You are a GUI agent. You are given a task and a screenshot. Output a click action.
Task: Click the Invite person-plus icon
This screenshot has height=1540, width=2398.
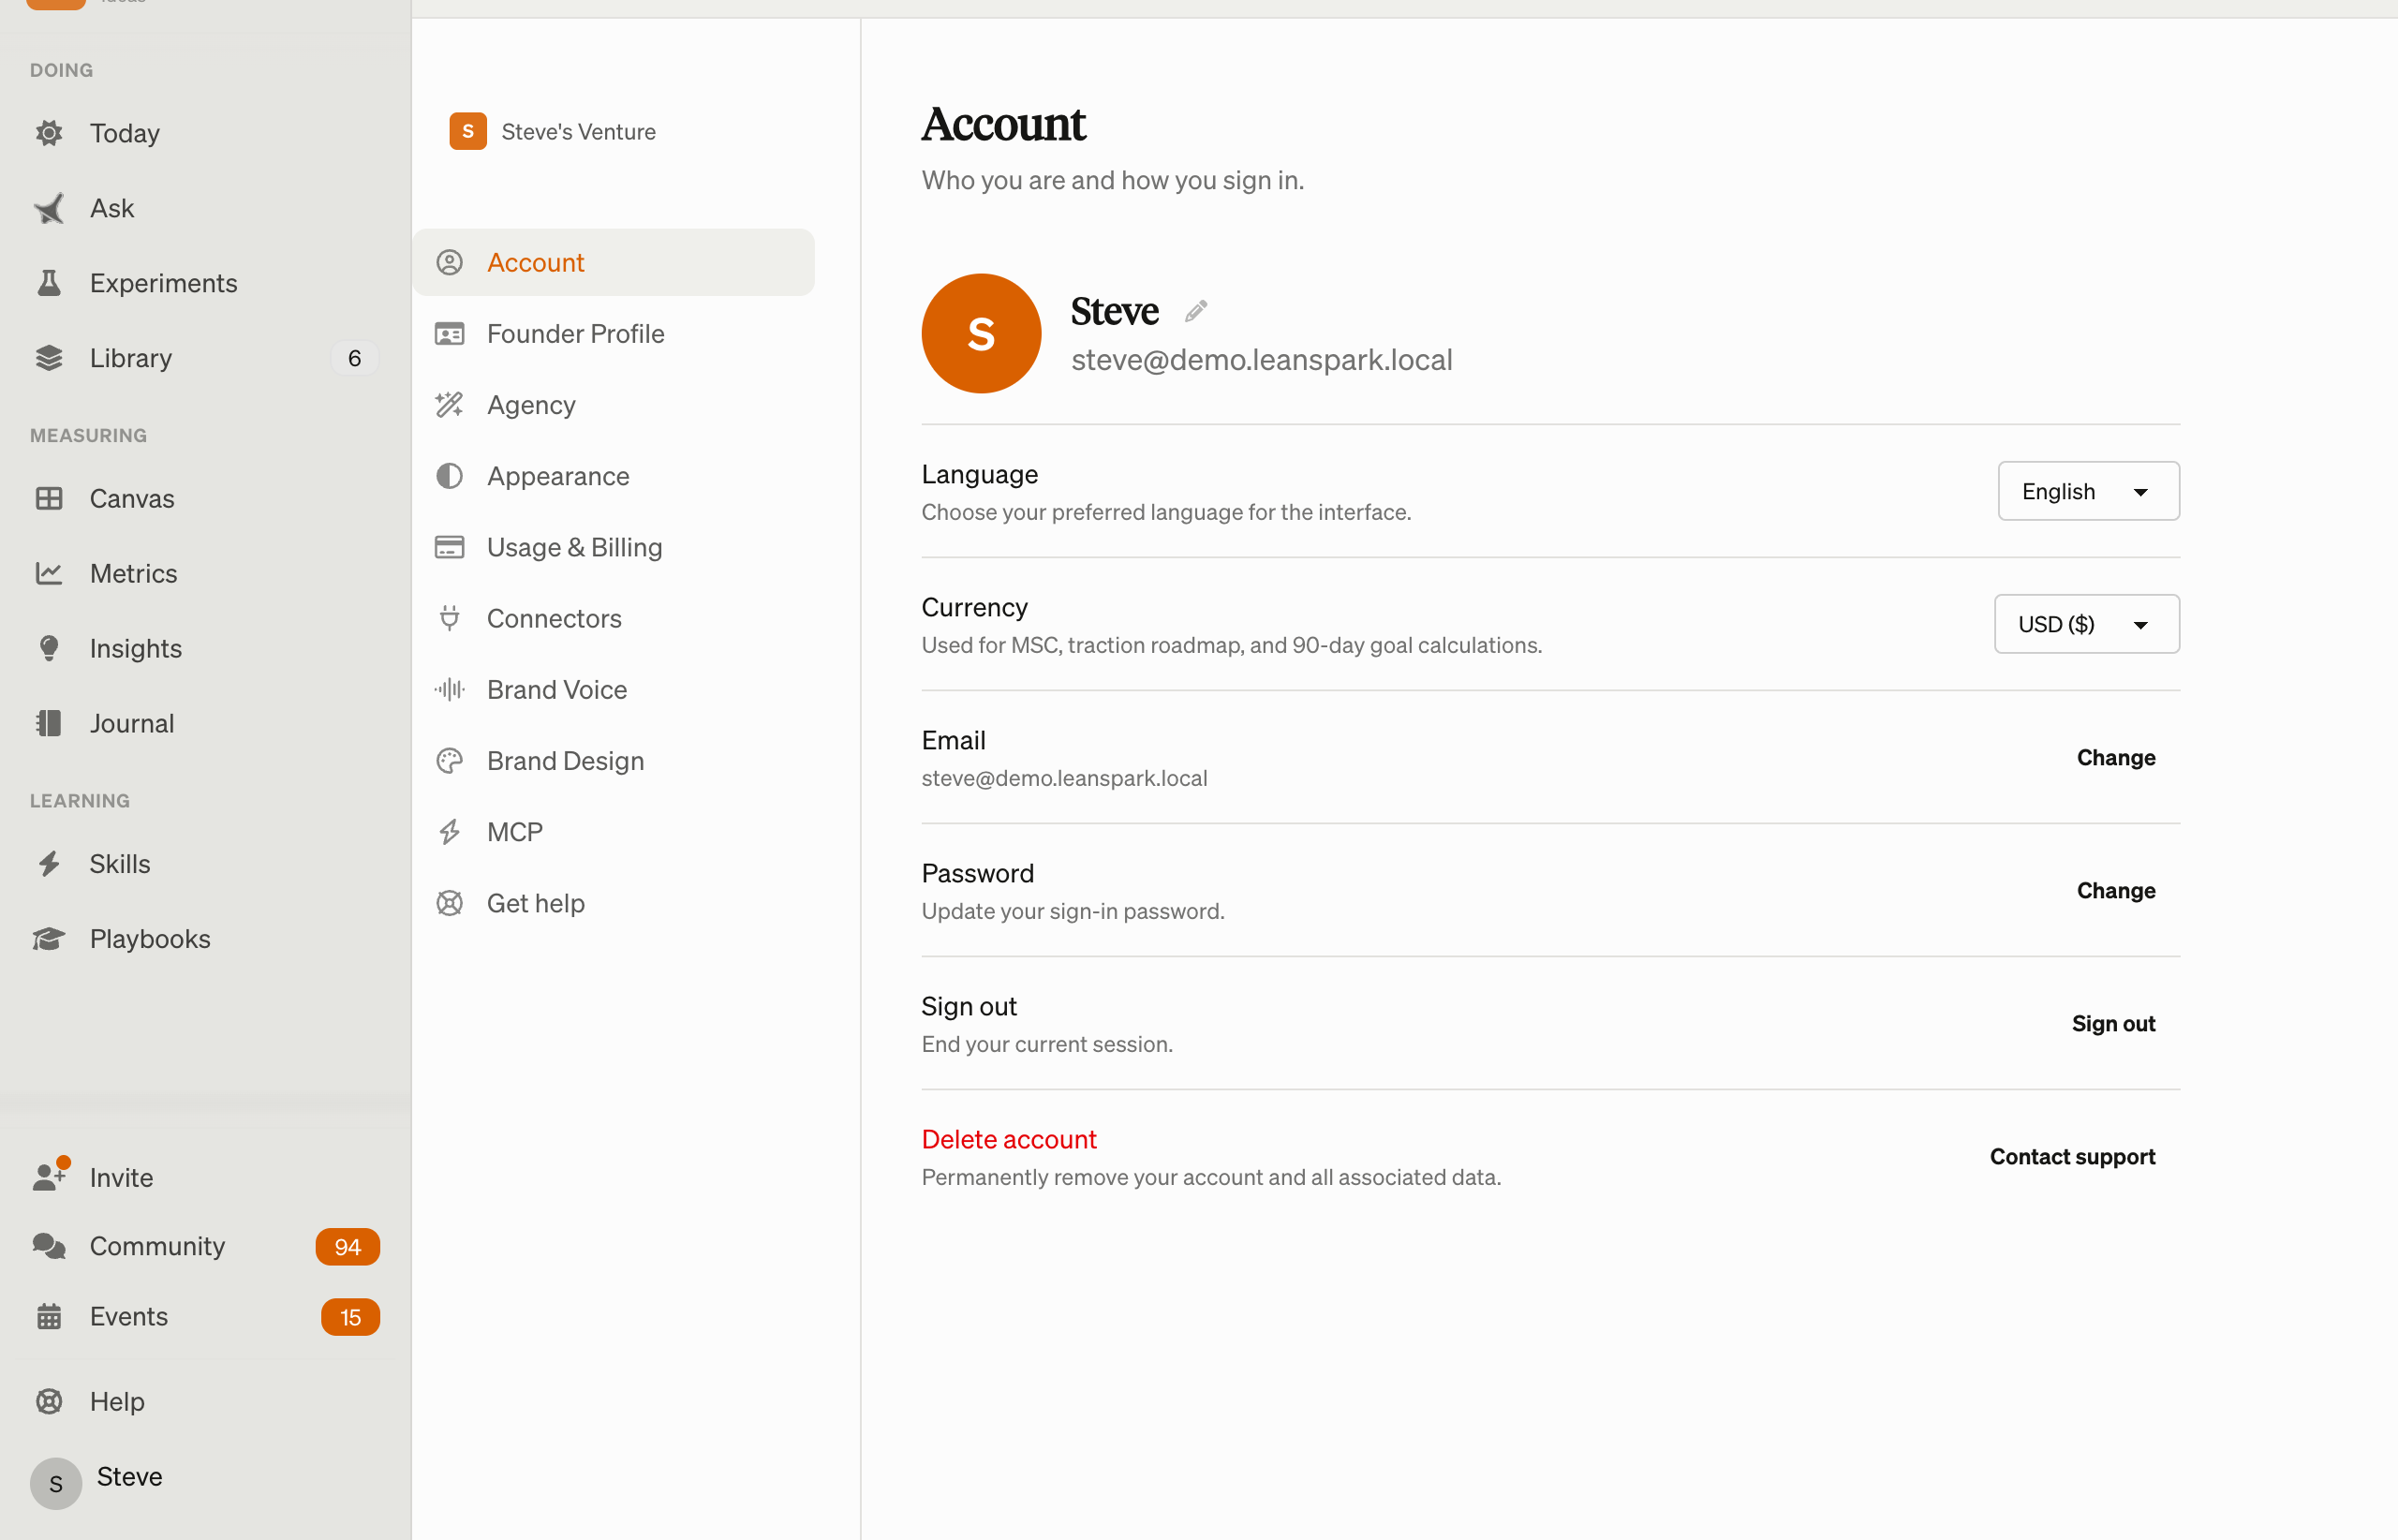click(49, 1177)
